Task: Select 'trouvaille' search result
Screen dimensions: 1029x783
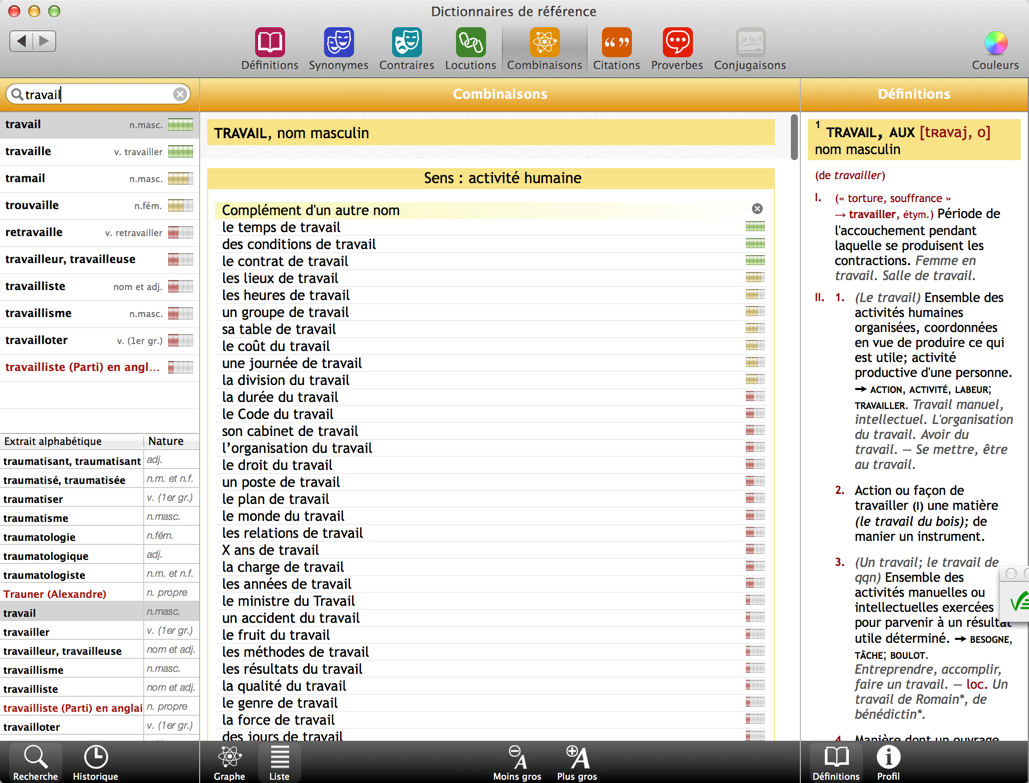Action: [x=99, y=205]
